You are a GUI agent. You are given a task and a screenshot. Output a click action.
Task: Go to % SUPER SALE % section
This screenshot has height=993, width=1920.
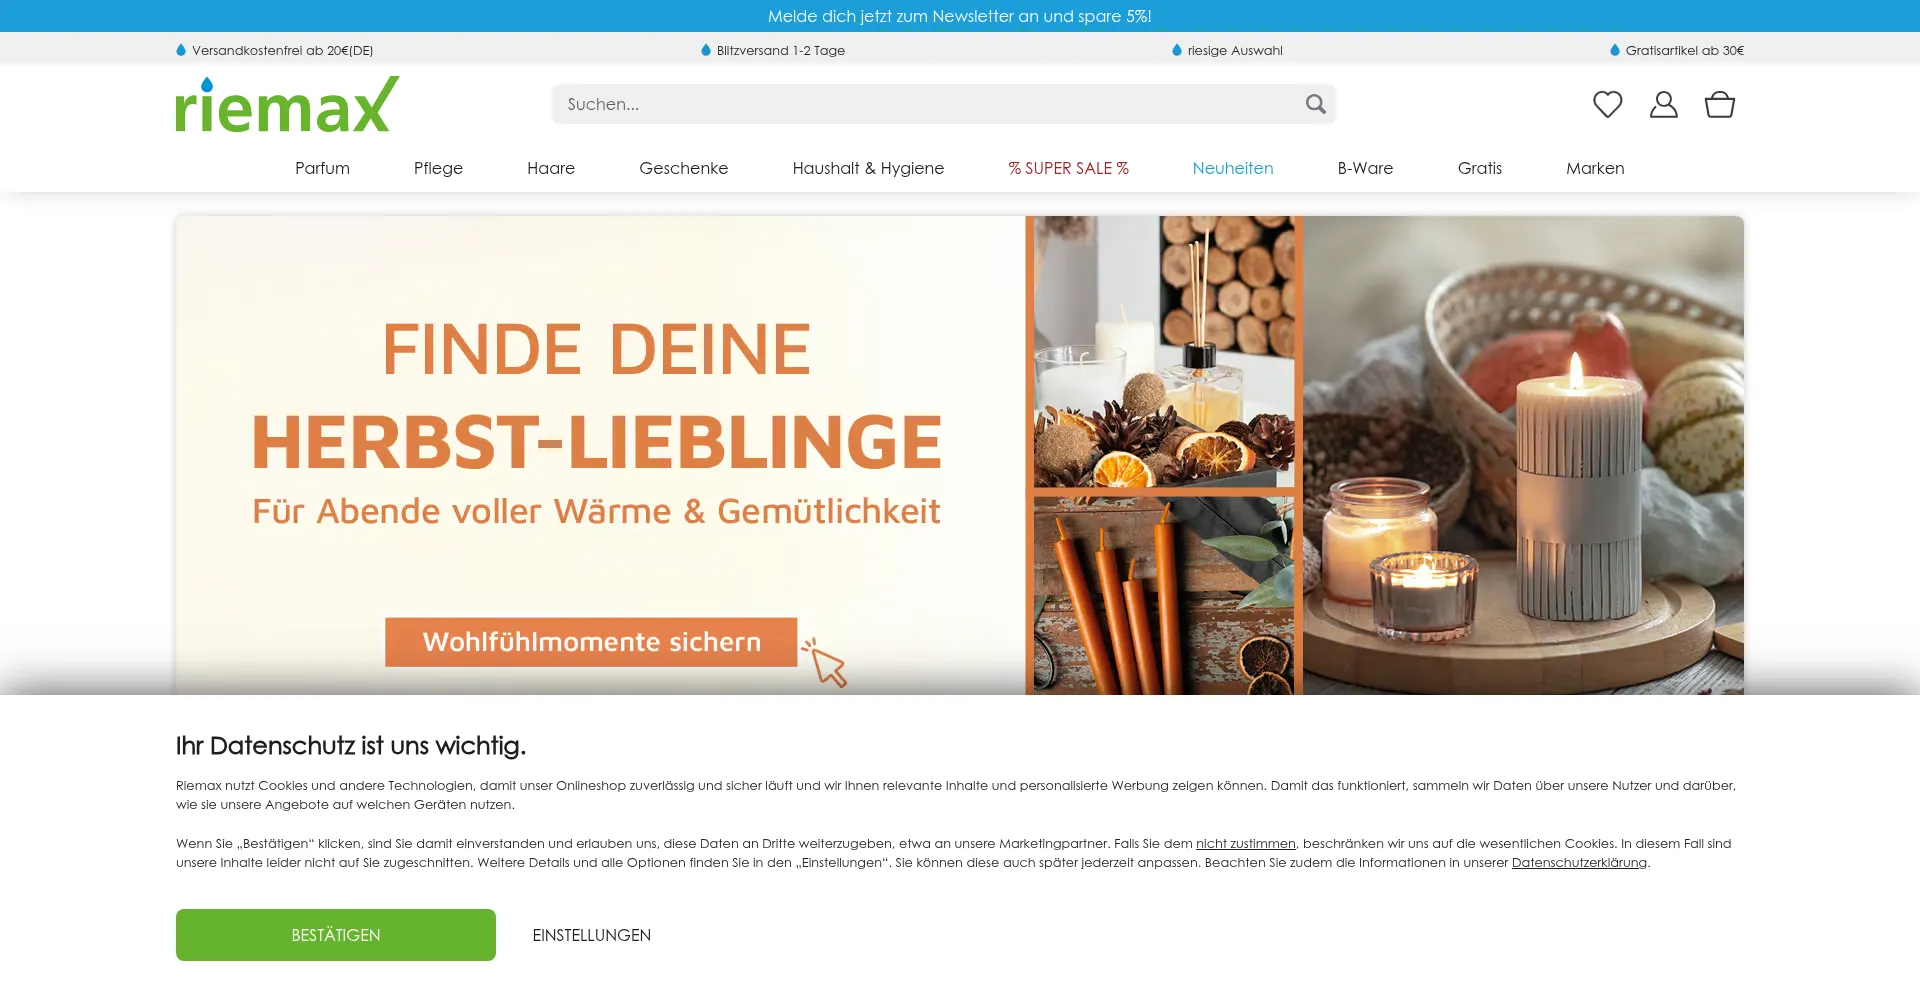[1068, 168]
